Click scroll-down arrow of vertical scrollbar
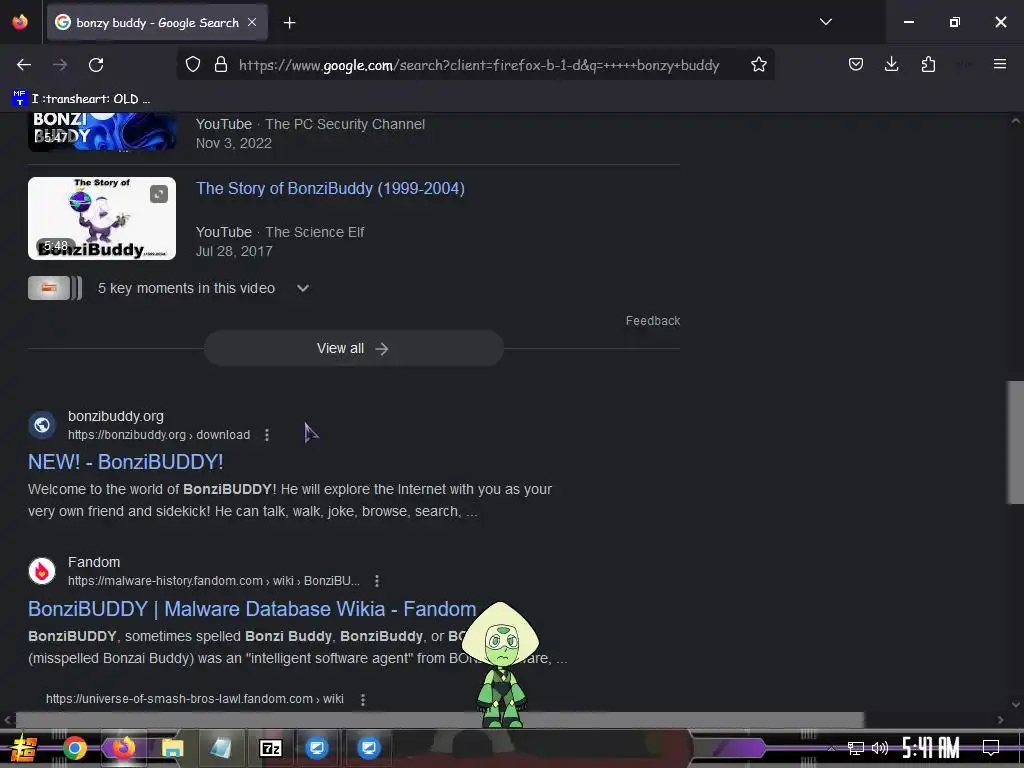The image size is (1024, 768). click(1015, 704)
